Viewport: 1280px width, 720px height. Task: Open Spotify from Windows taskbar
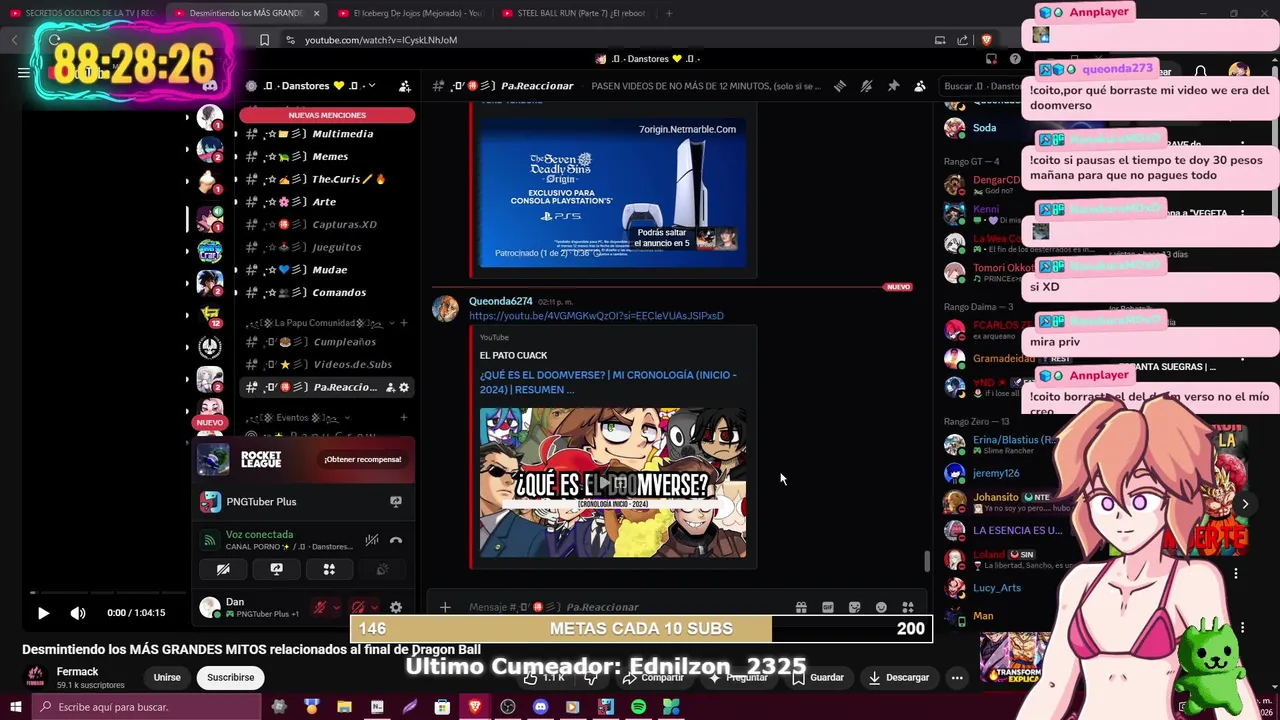click(638, 707)
